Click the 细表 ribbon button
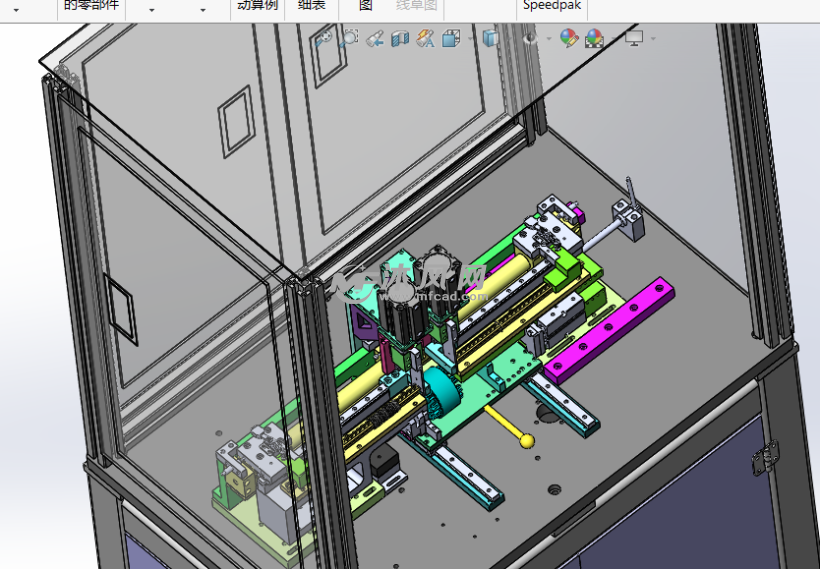 (312, 5)
